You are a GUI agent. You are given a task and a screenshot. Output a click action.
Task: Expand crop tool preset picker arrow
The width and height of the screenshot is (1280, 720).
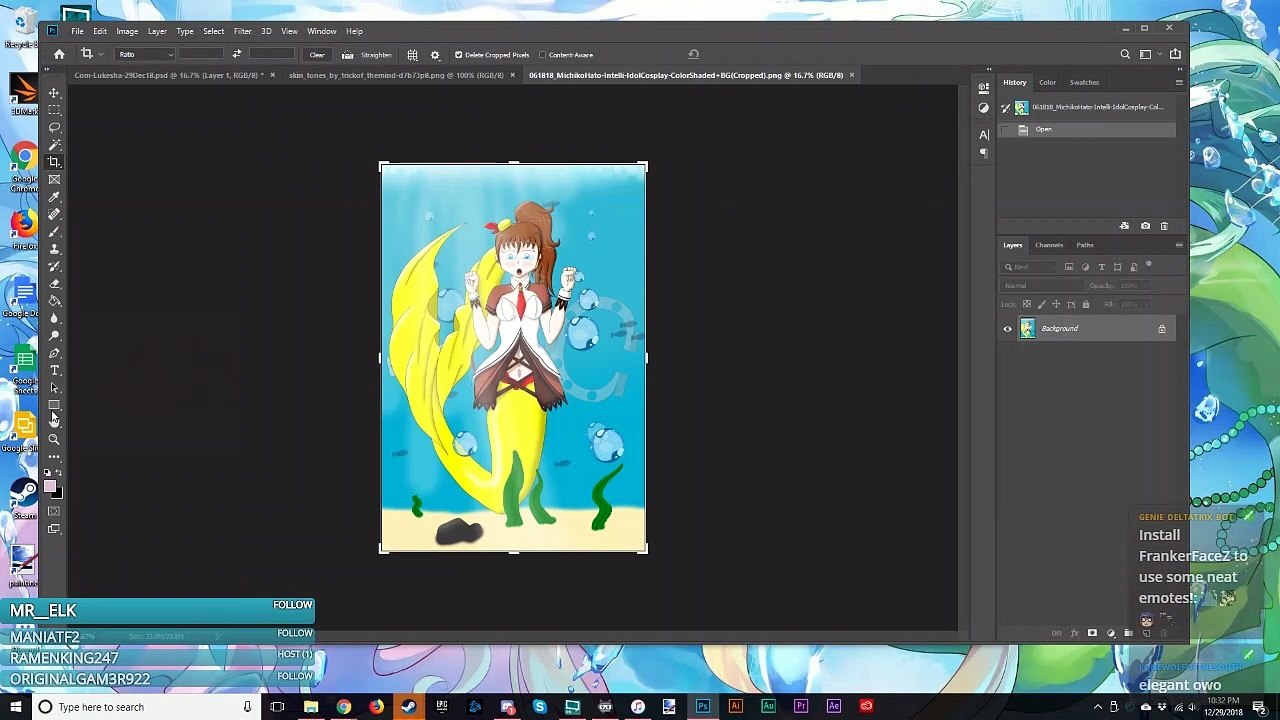pos(101,55)
